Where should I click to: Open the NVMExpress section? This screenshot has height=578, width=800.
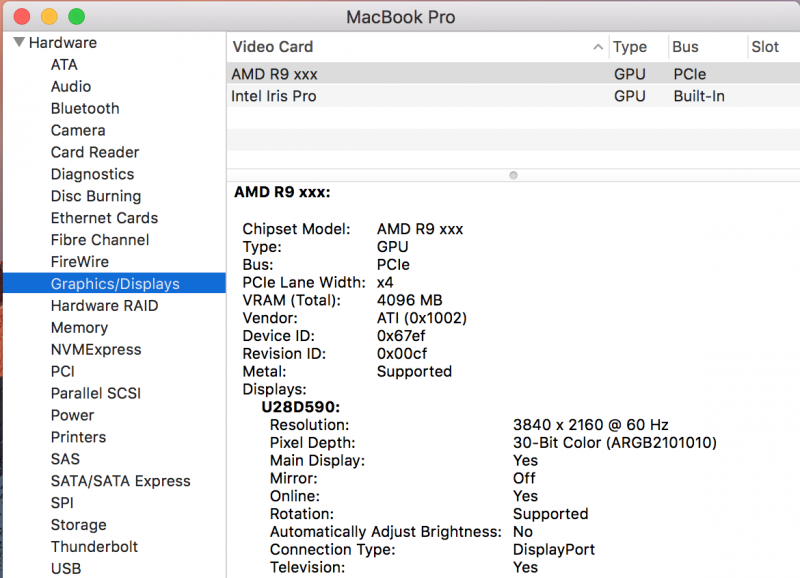[96, 350]
